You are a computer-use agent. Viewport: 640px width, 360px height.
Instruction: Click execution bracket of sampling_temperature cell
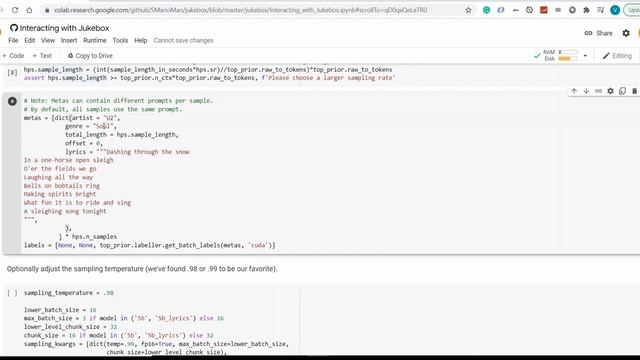(x=12, y=293)
